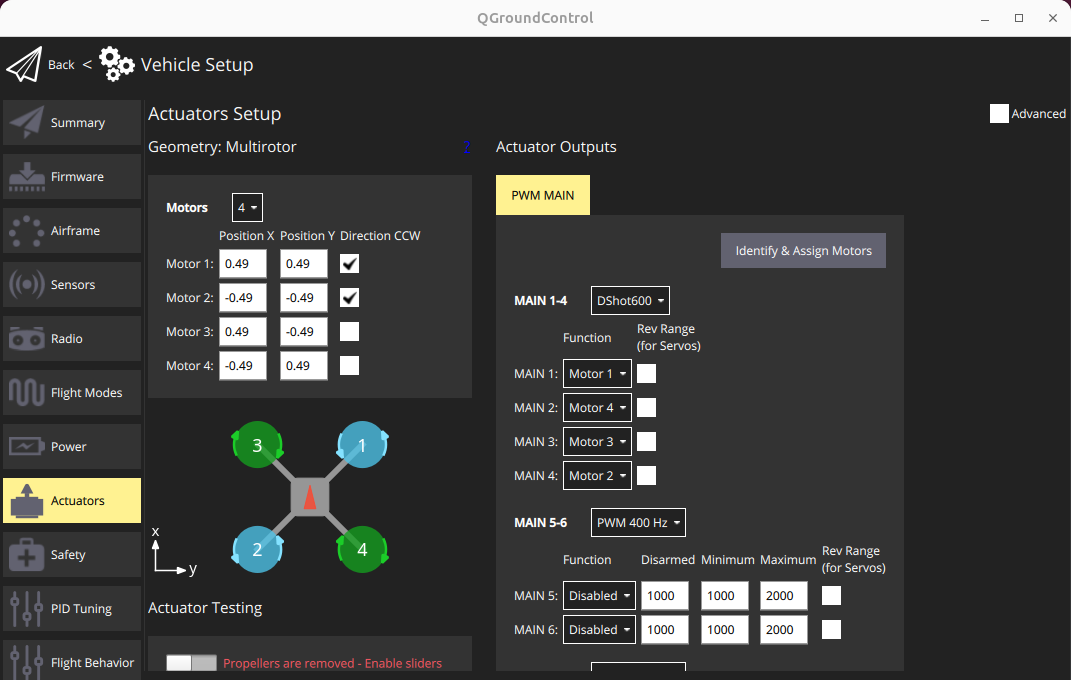Open the Airframe setup page
Image resolution: width=1071 pixels, height=680 pixels.
[x=72, y=231]
